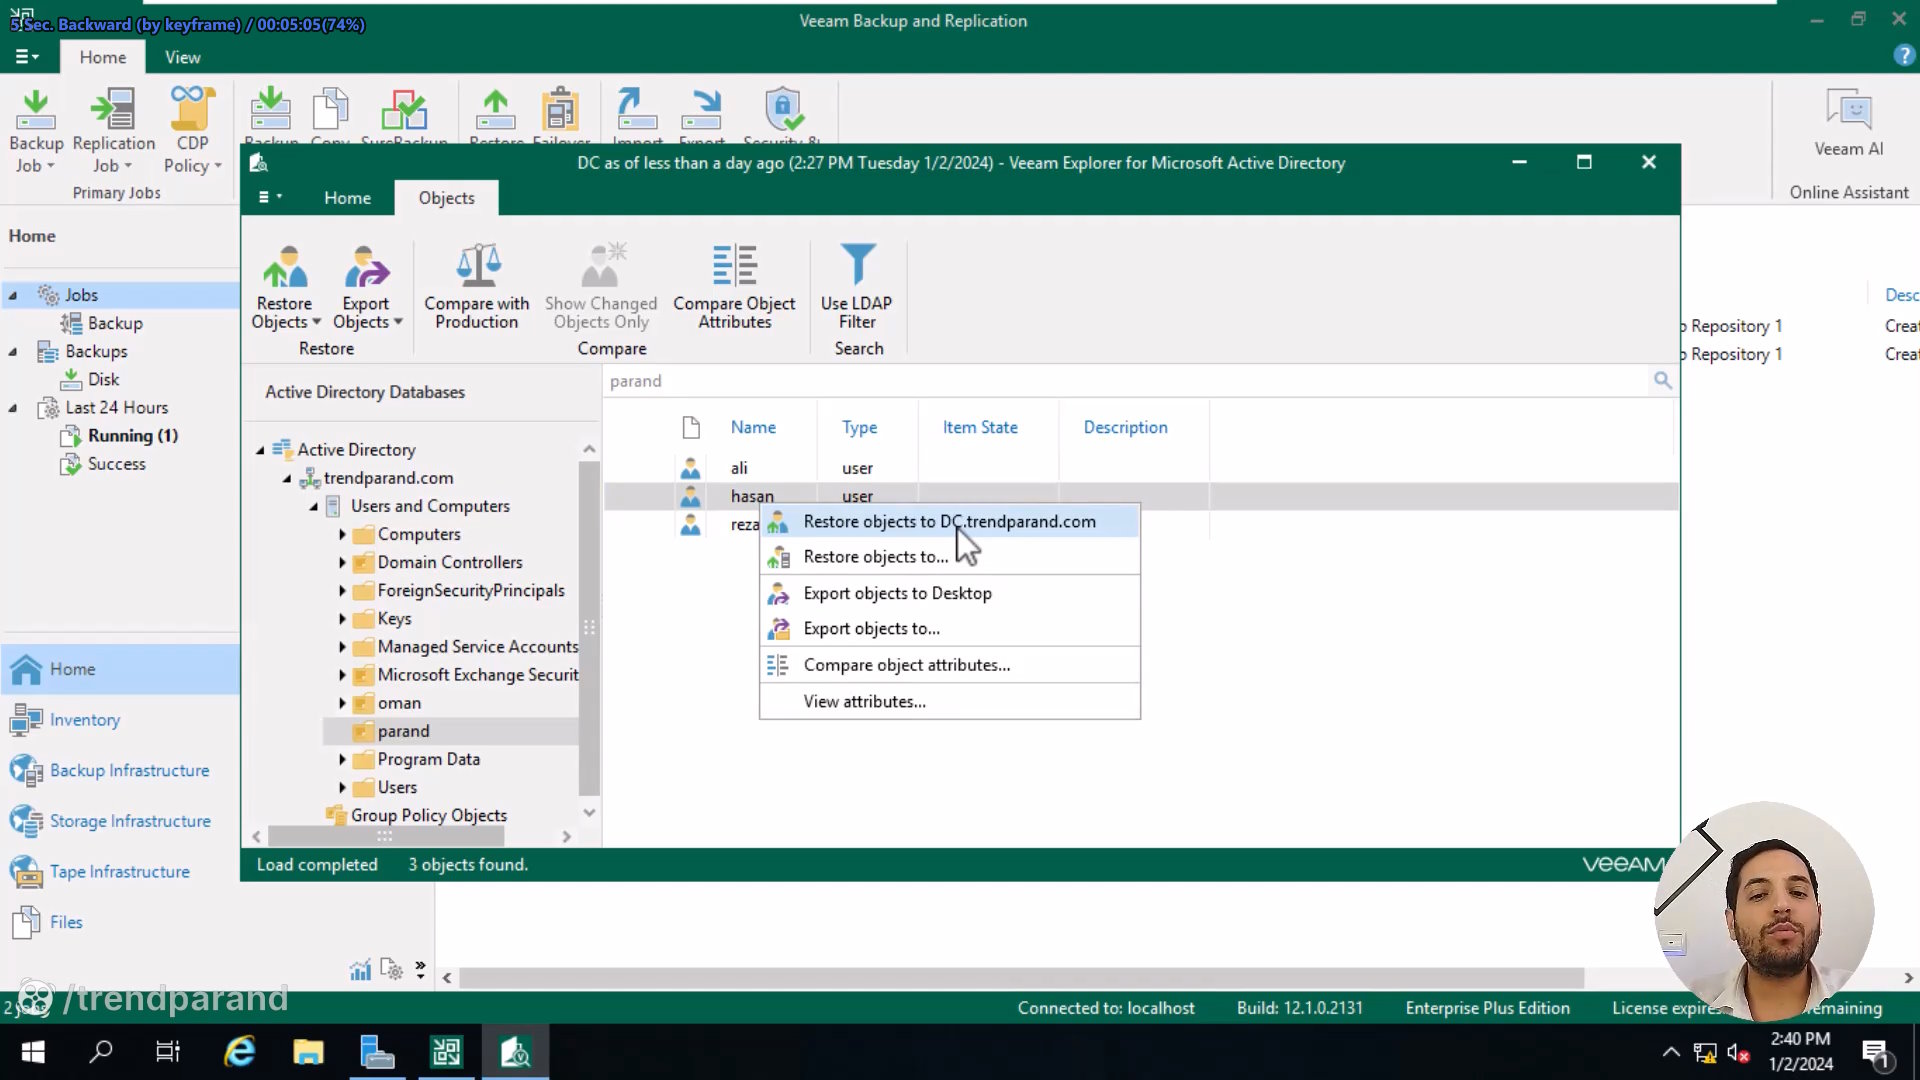
Task: Open the Windows Start menu
Action: pyautogui.click(x=32, y=1052)
